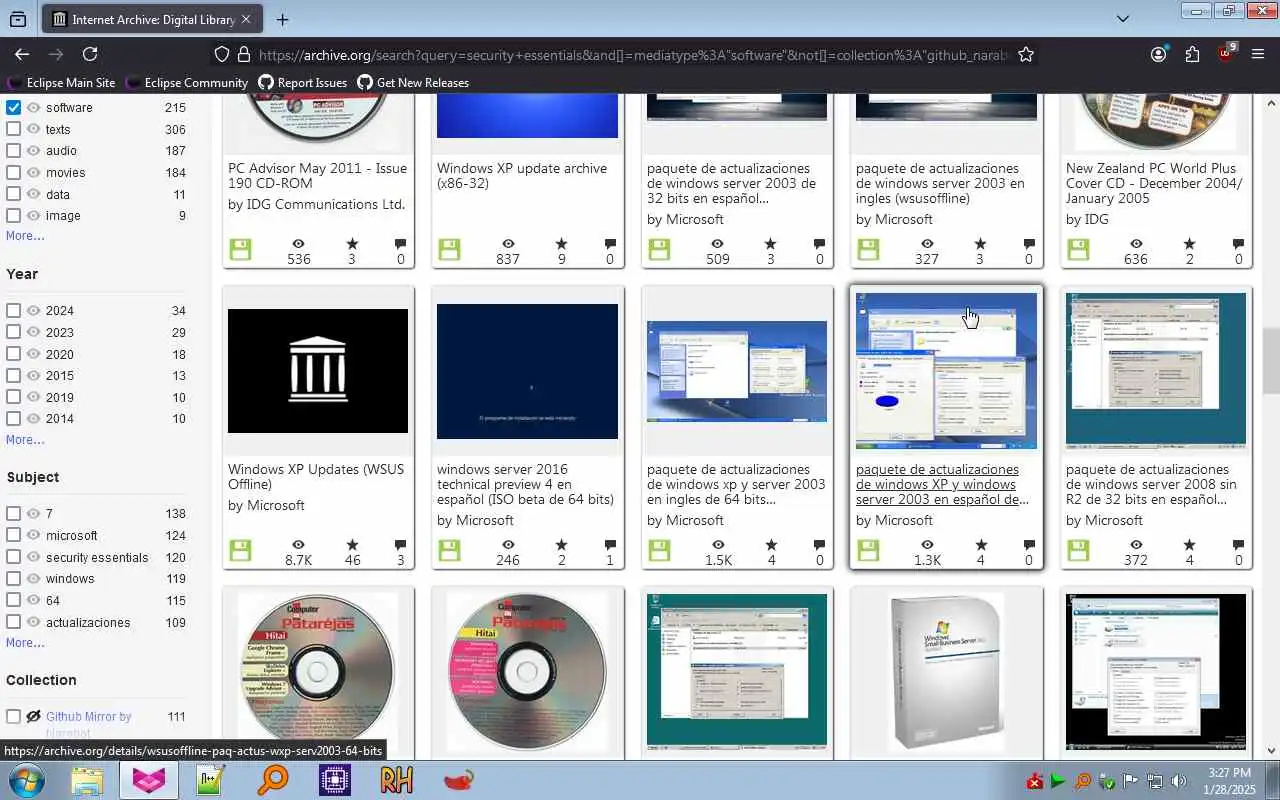The height and width of the screenshot is (800, 1280).
Task: Click the address bar URL
Action: click(x=633, y=55)
